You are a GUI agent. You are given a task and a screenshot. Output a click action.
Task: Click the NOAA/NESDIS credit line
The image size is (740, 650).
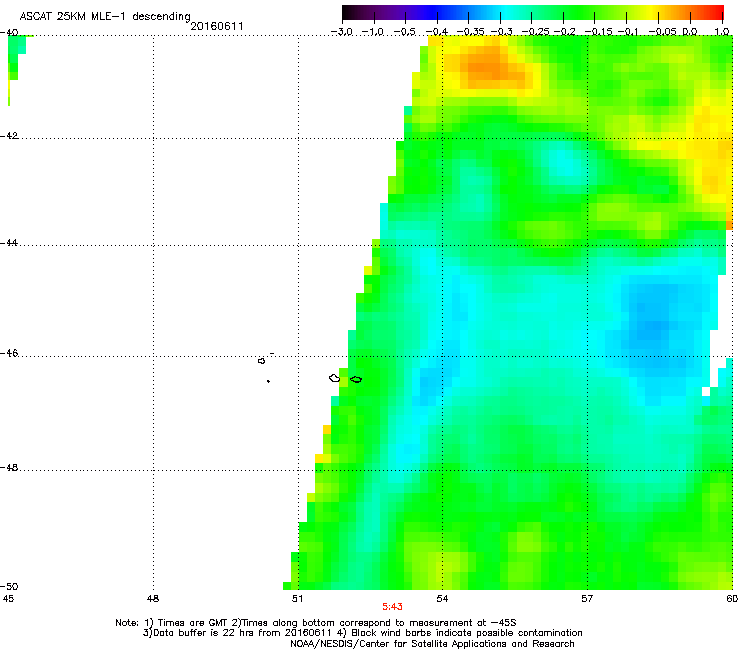coord(432,644)
